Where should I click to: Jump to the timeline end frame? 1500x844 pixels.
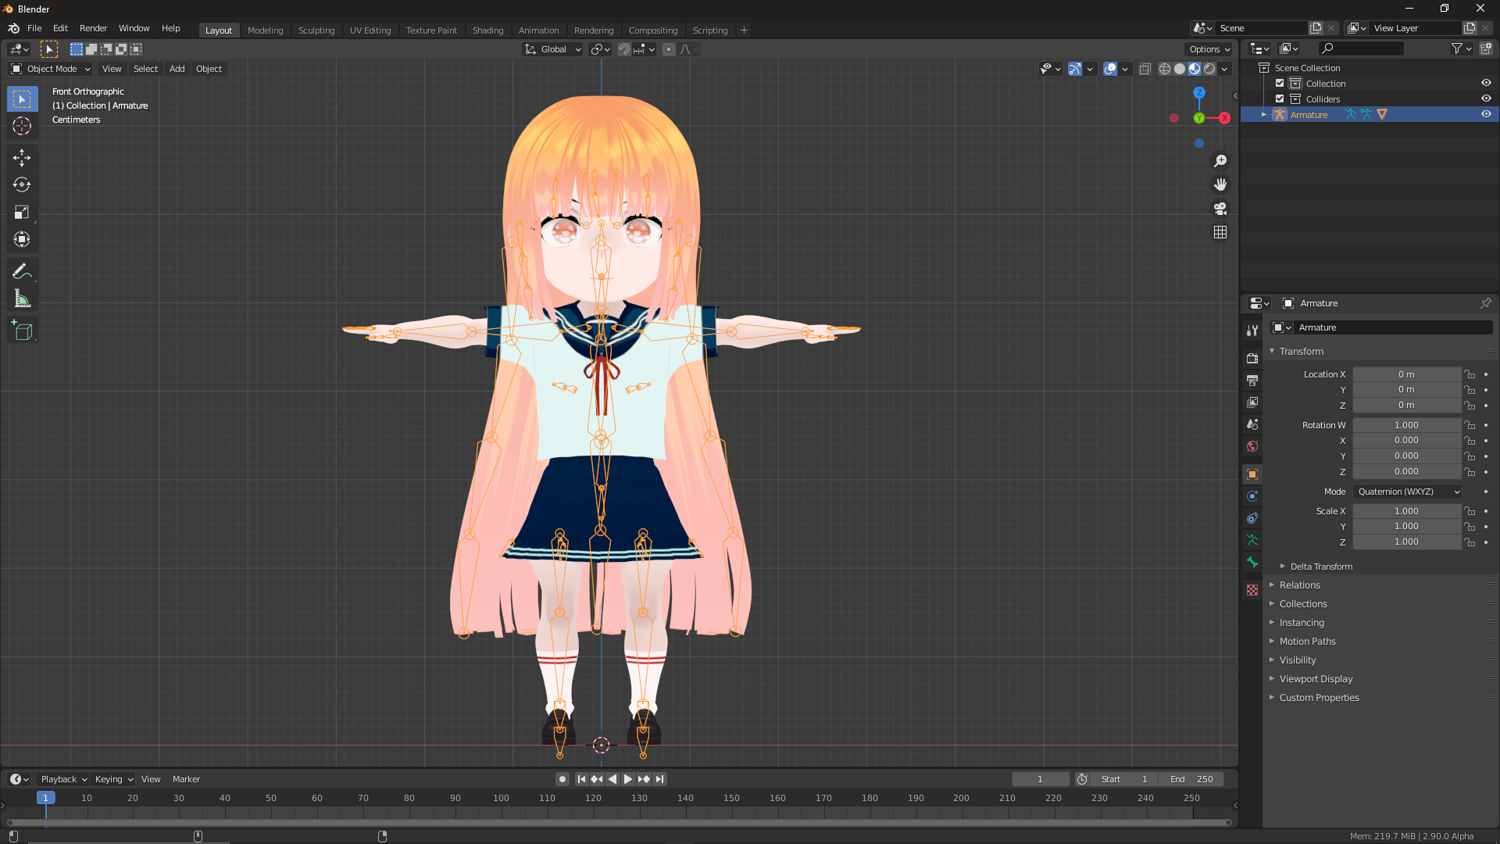point(660,779)
